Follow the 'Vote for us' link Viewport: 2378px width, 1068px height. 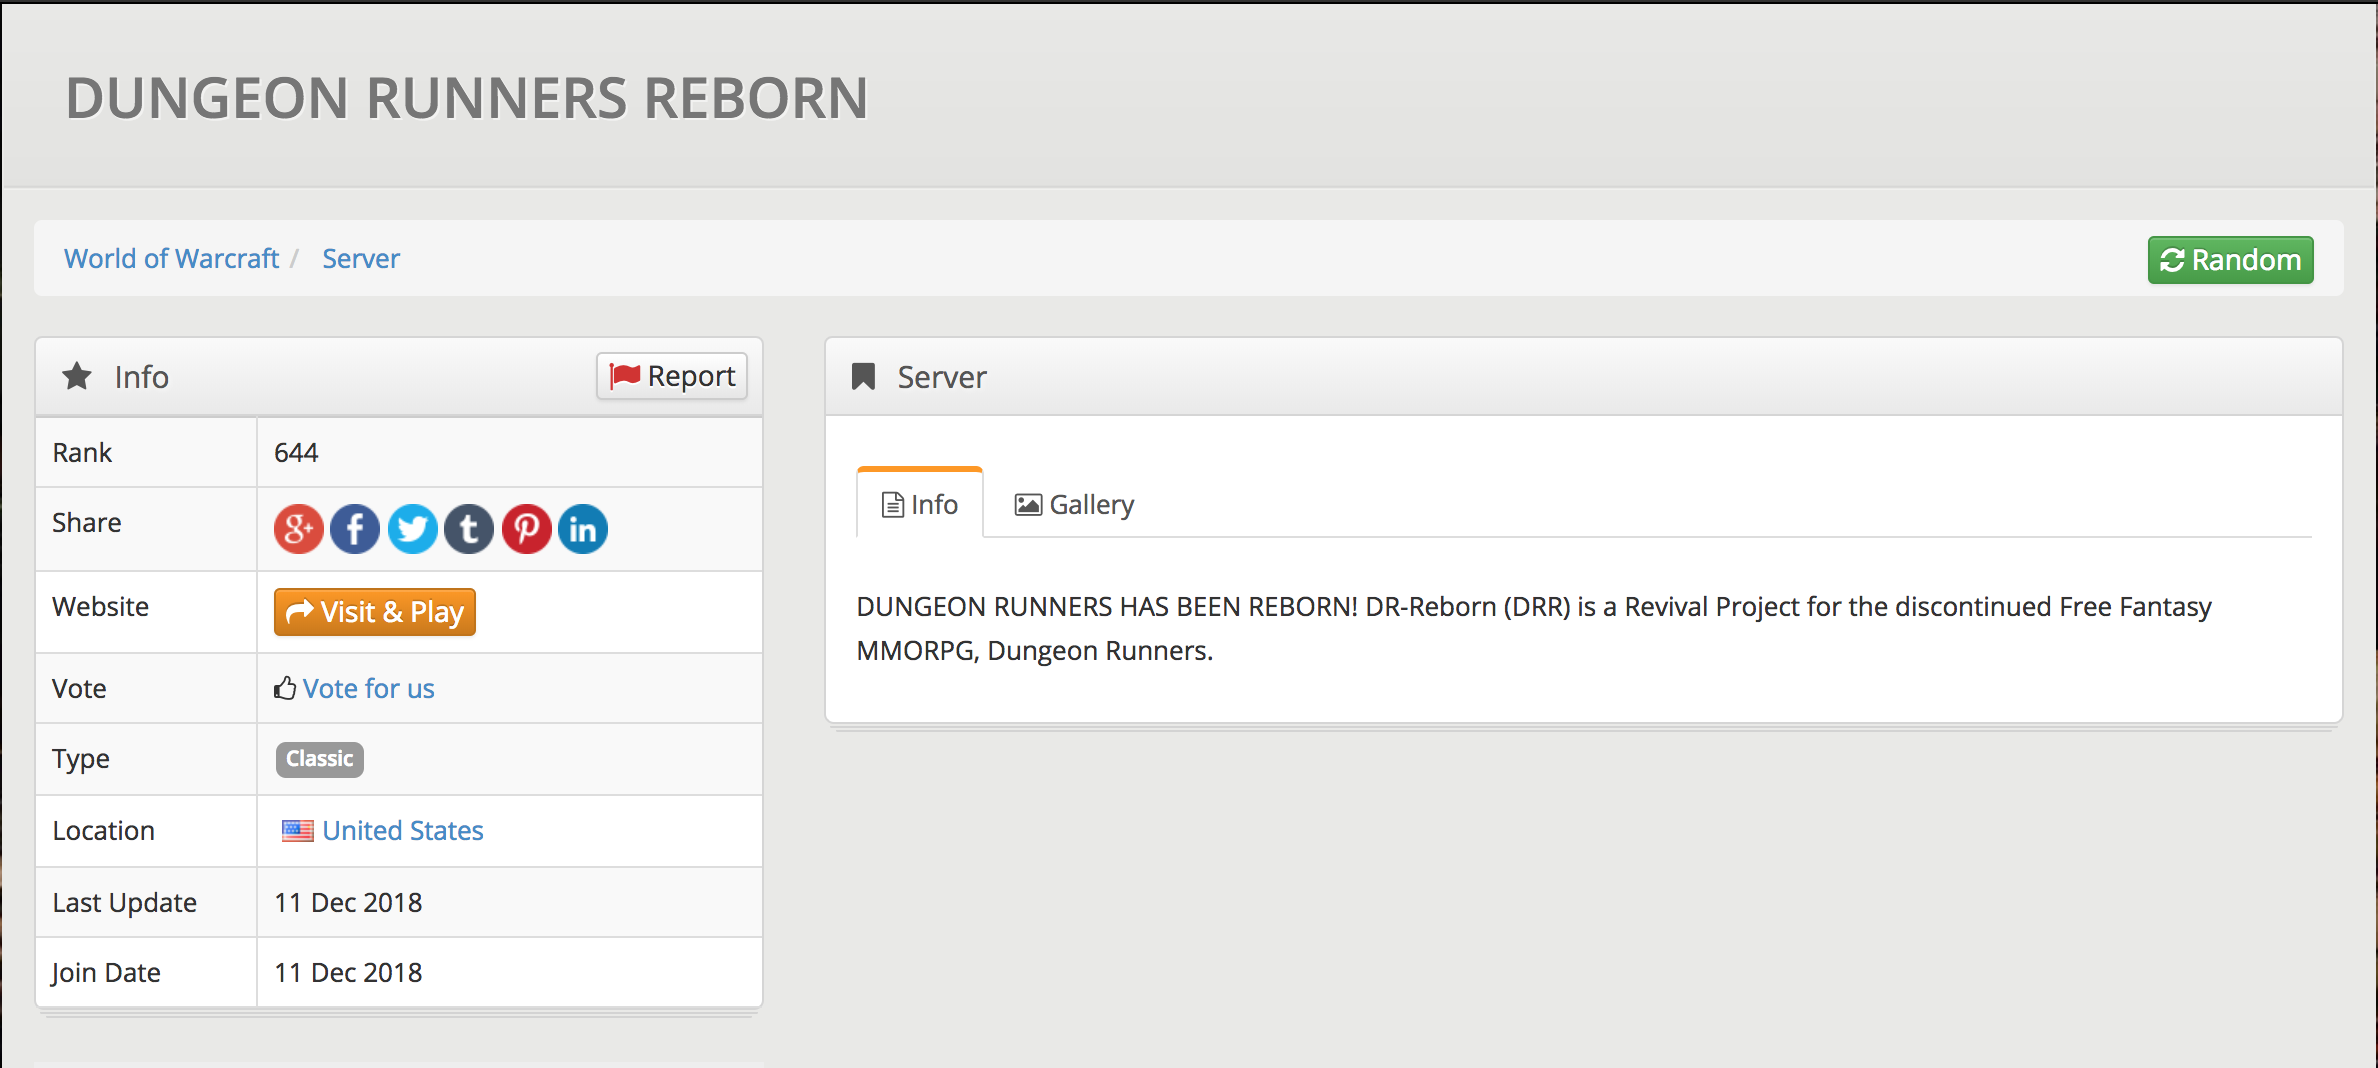368,689
